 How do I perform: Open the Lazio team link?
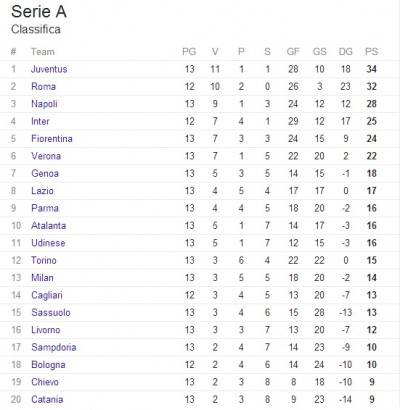pos(42,191)
